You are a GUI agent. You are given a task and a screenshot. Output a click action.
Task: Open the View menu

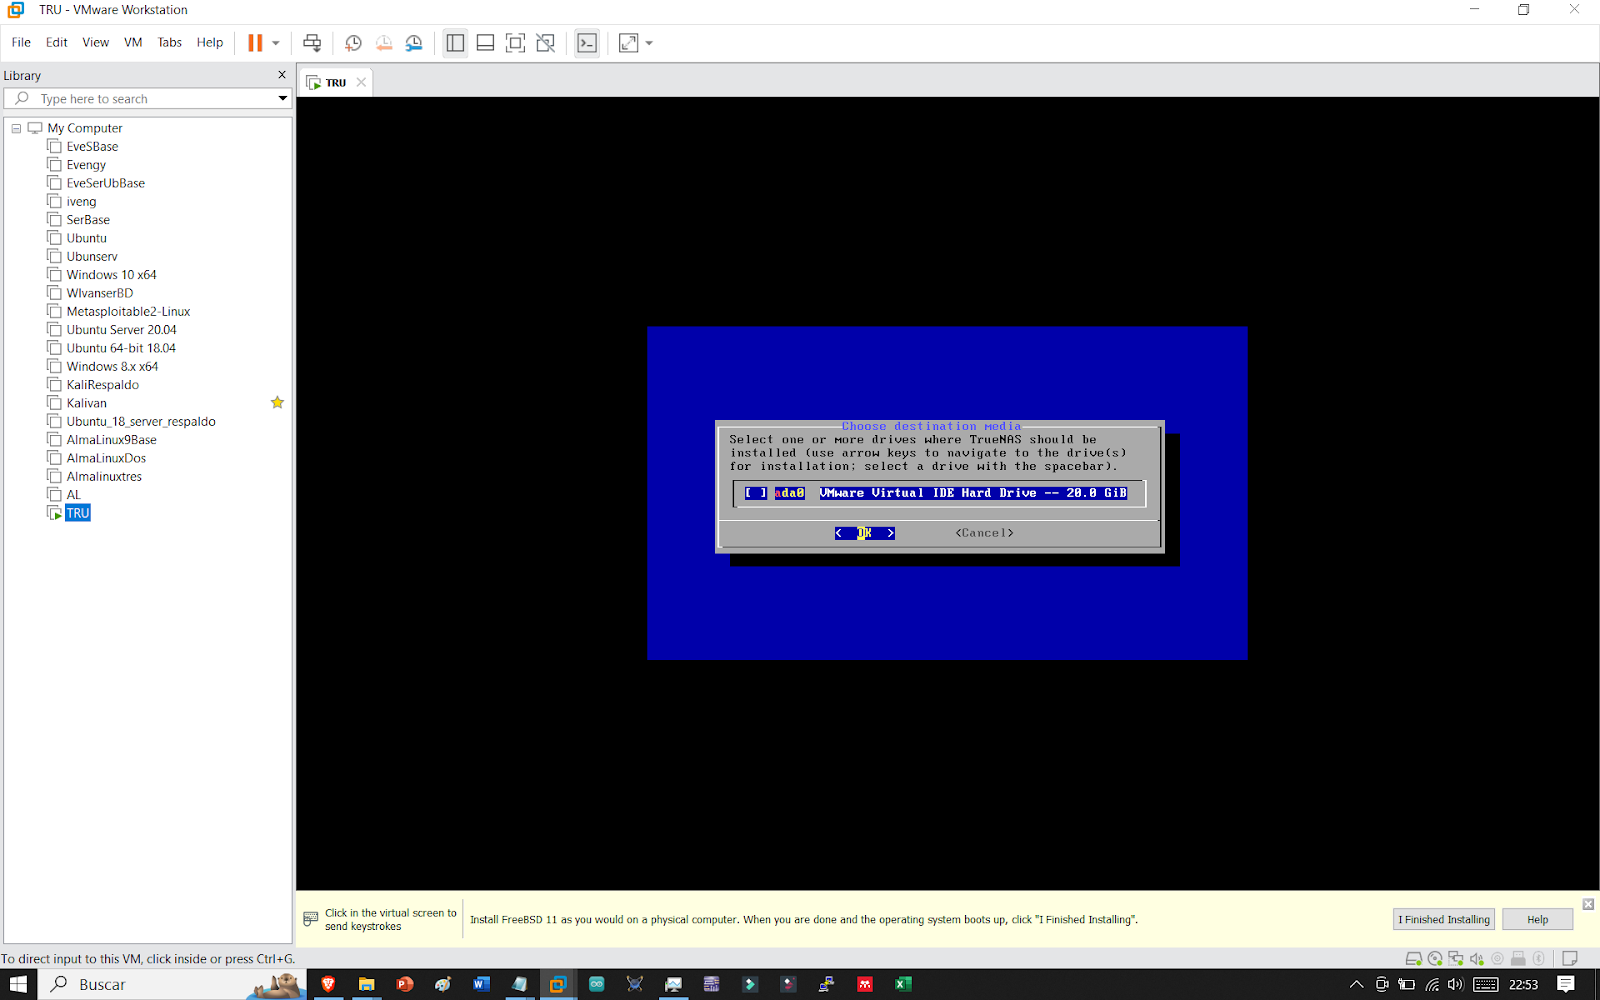[96, 42]
